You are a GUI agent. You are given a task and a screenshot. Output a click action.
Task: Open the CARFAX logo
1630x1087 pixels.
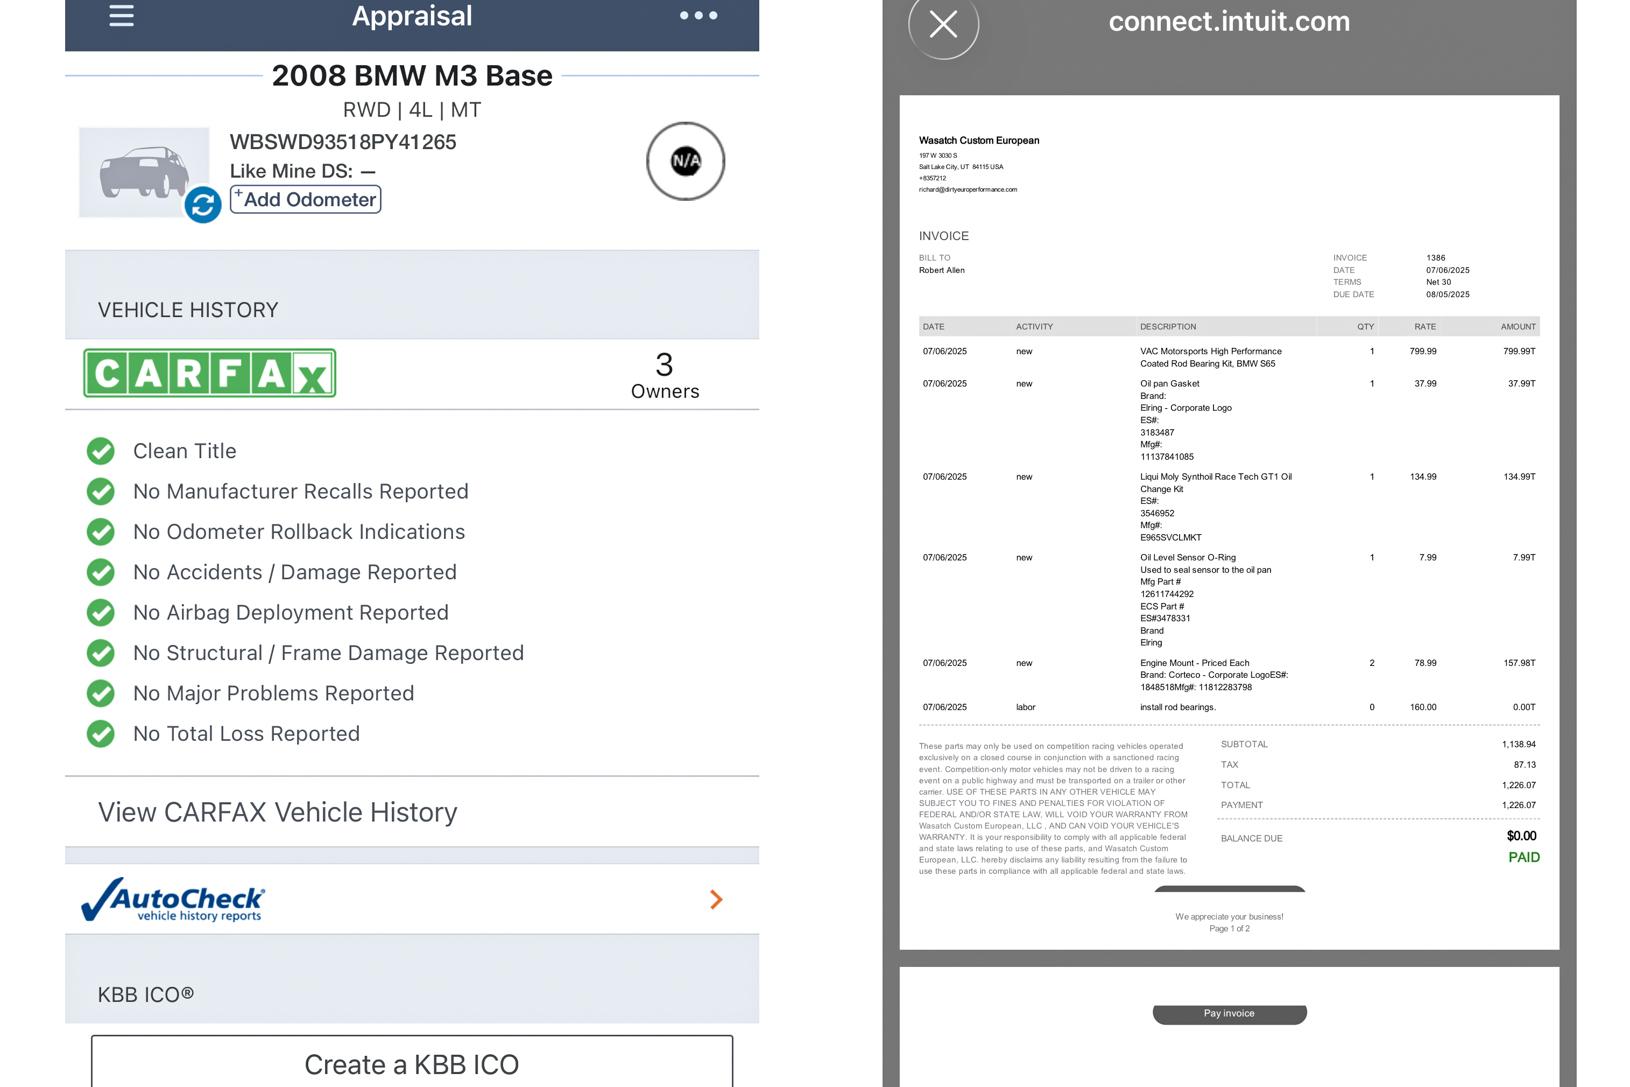pyautogui.click(x=209, y=373)
